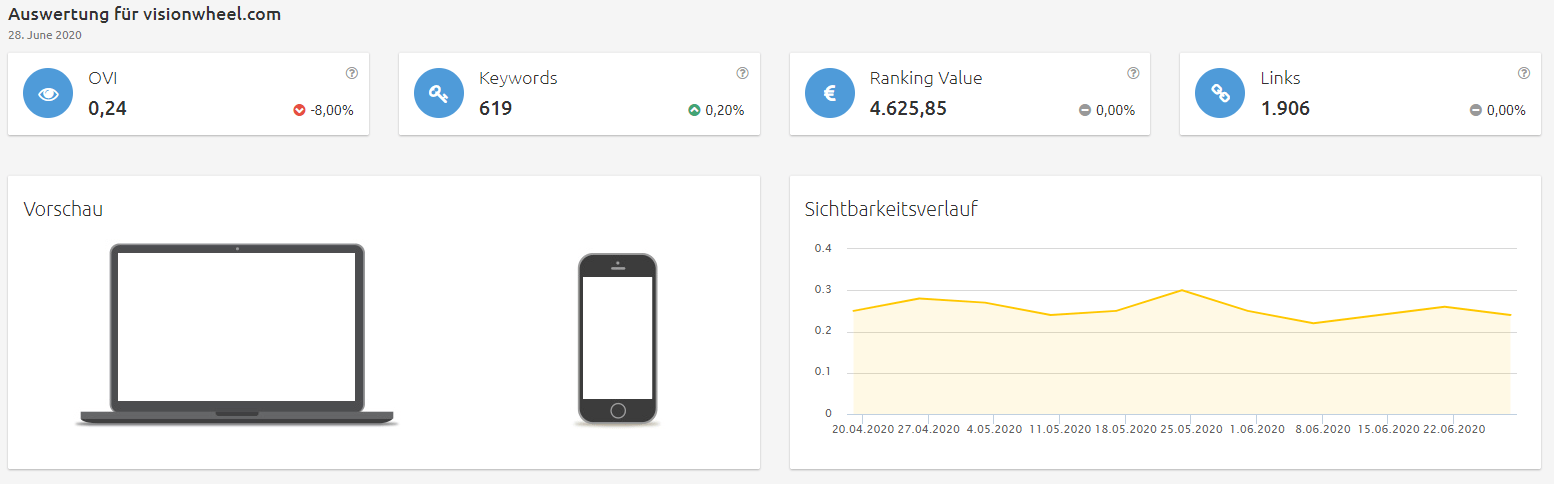Open help question mark on OVI card
Viewport: 1554px width, 484px height.
[352, 73]
